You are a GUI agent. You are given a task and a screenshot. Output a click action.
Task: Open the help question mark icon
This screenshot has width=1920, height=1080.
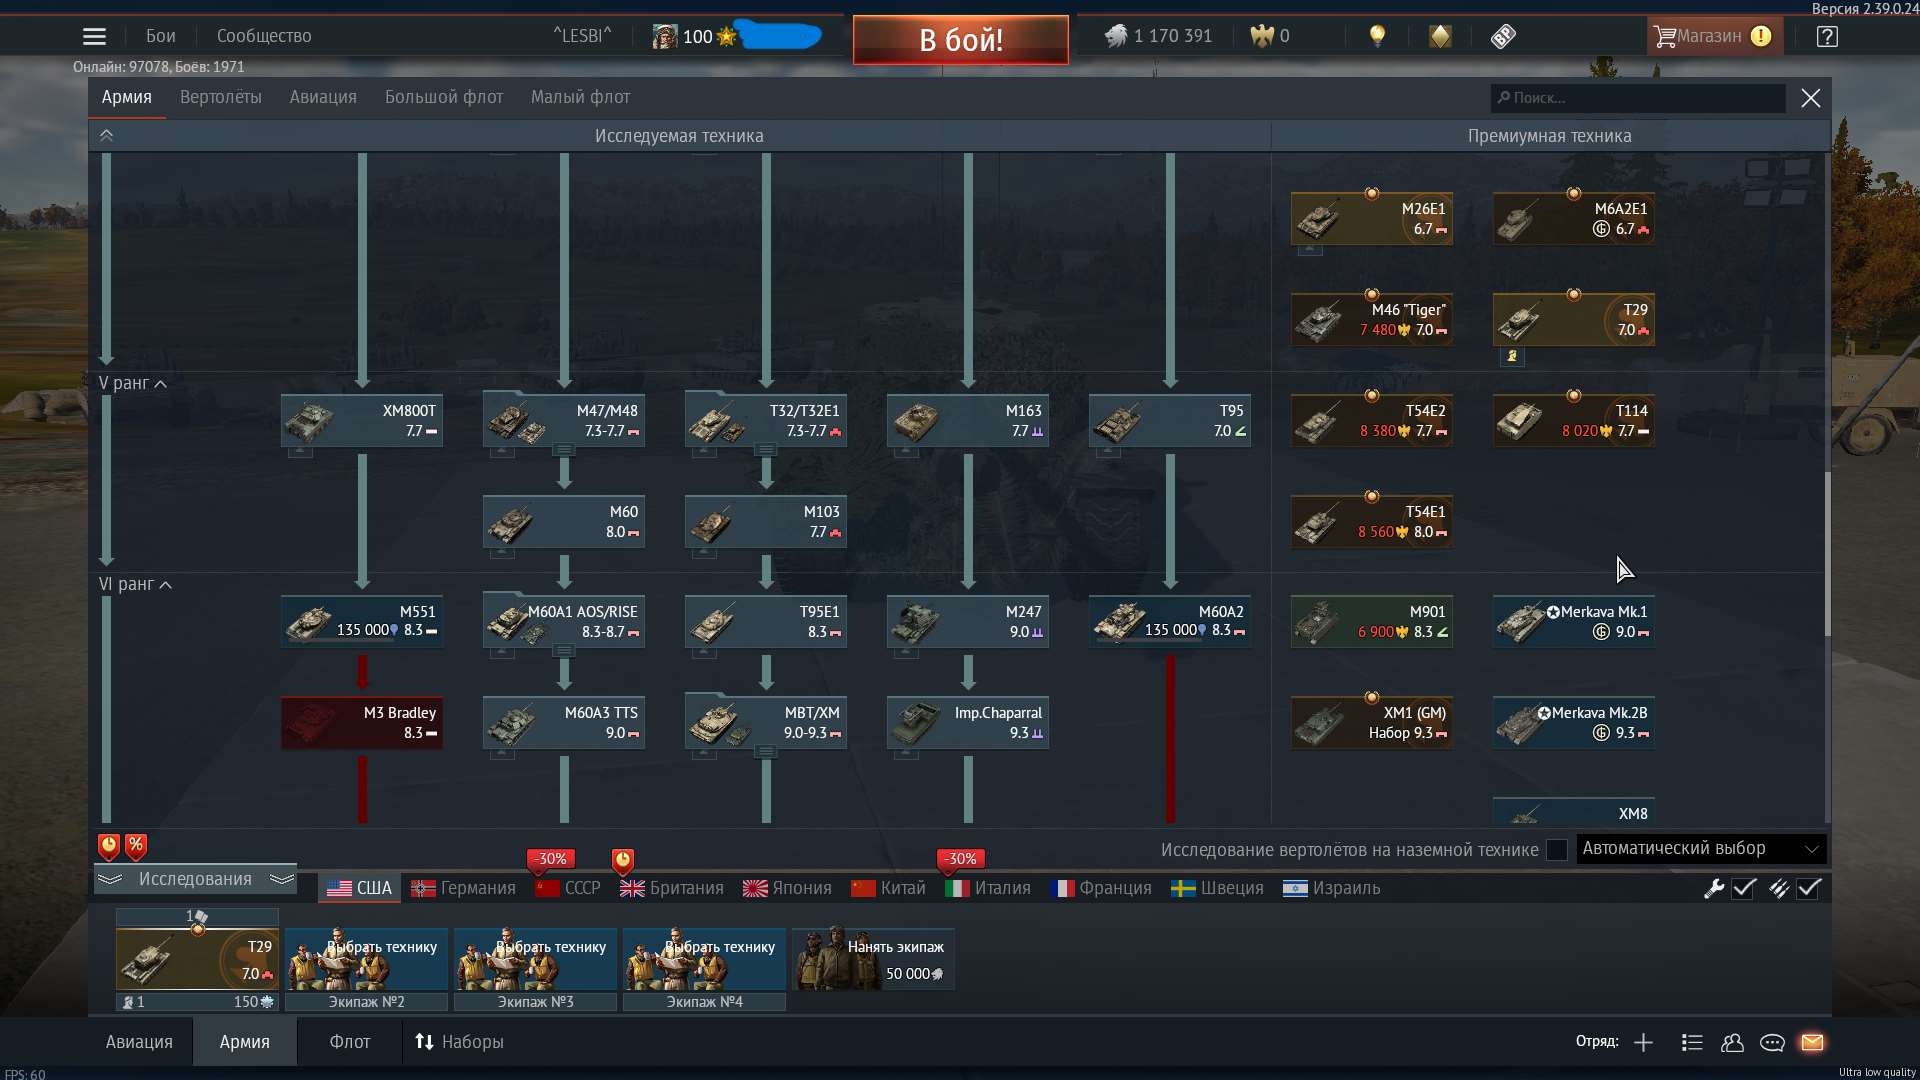click(x=1827, y=36)
